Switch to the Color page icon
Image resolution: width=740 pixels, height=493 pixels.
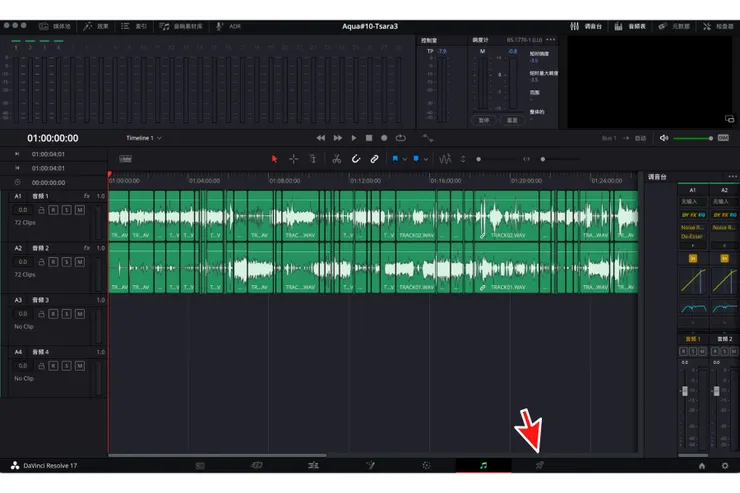426,466
